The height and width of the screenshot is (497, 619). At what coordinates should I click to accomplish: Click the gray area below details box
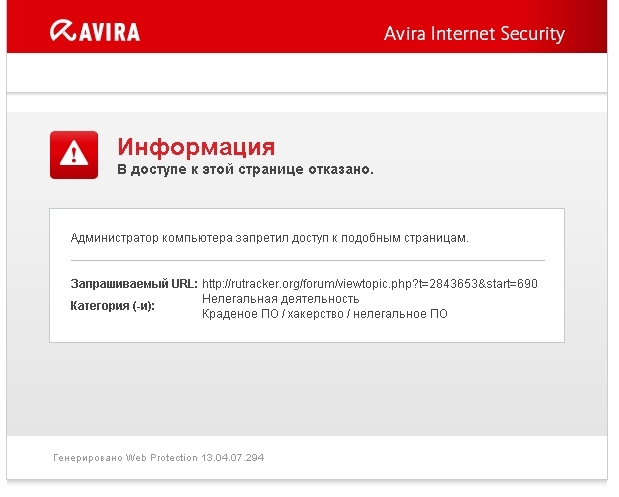click(x=307, y=389)
